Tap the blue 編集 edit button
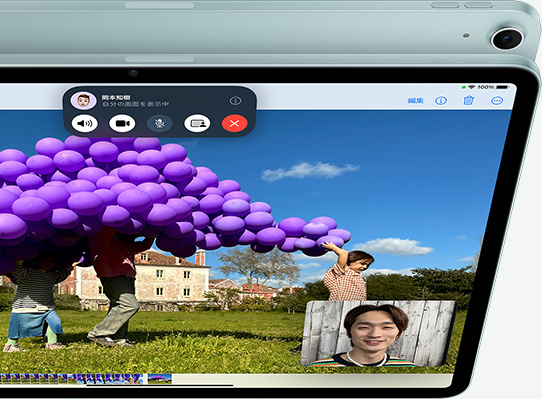This screenshot has width=542, height=399. tap(415, 101)
